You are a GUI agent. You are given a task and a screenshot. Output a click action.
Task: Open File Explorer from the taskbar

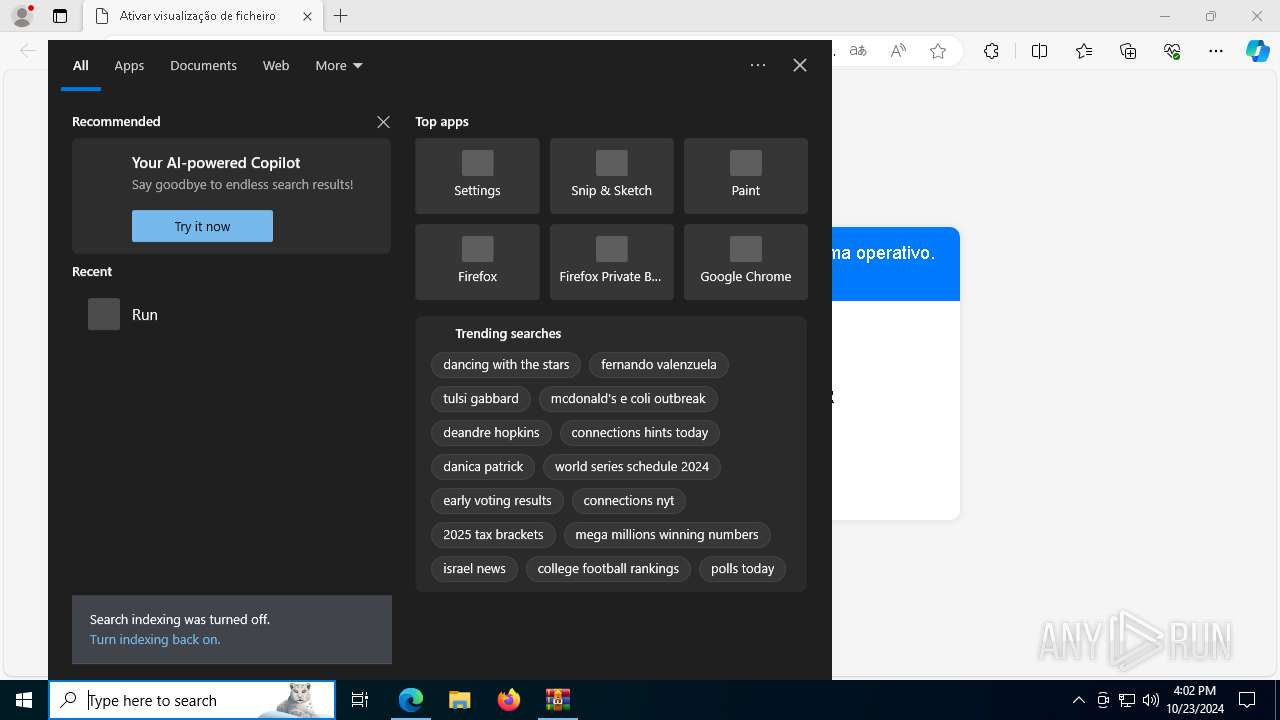pos(459,700)
